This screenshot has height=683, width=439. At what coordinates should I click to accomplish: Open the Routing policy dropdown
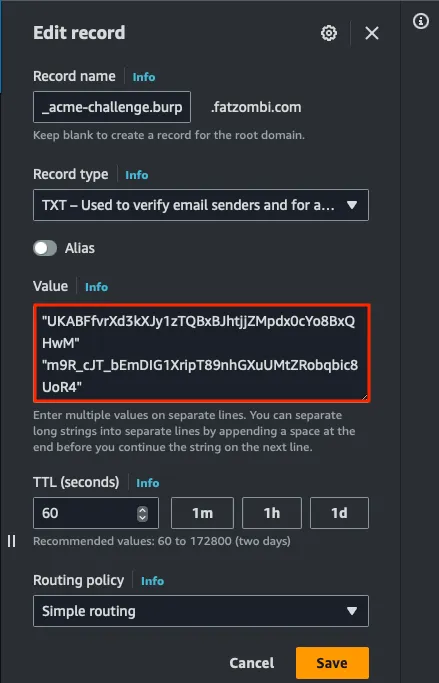click(x=201, y=611)
